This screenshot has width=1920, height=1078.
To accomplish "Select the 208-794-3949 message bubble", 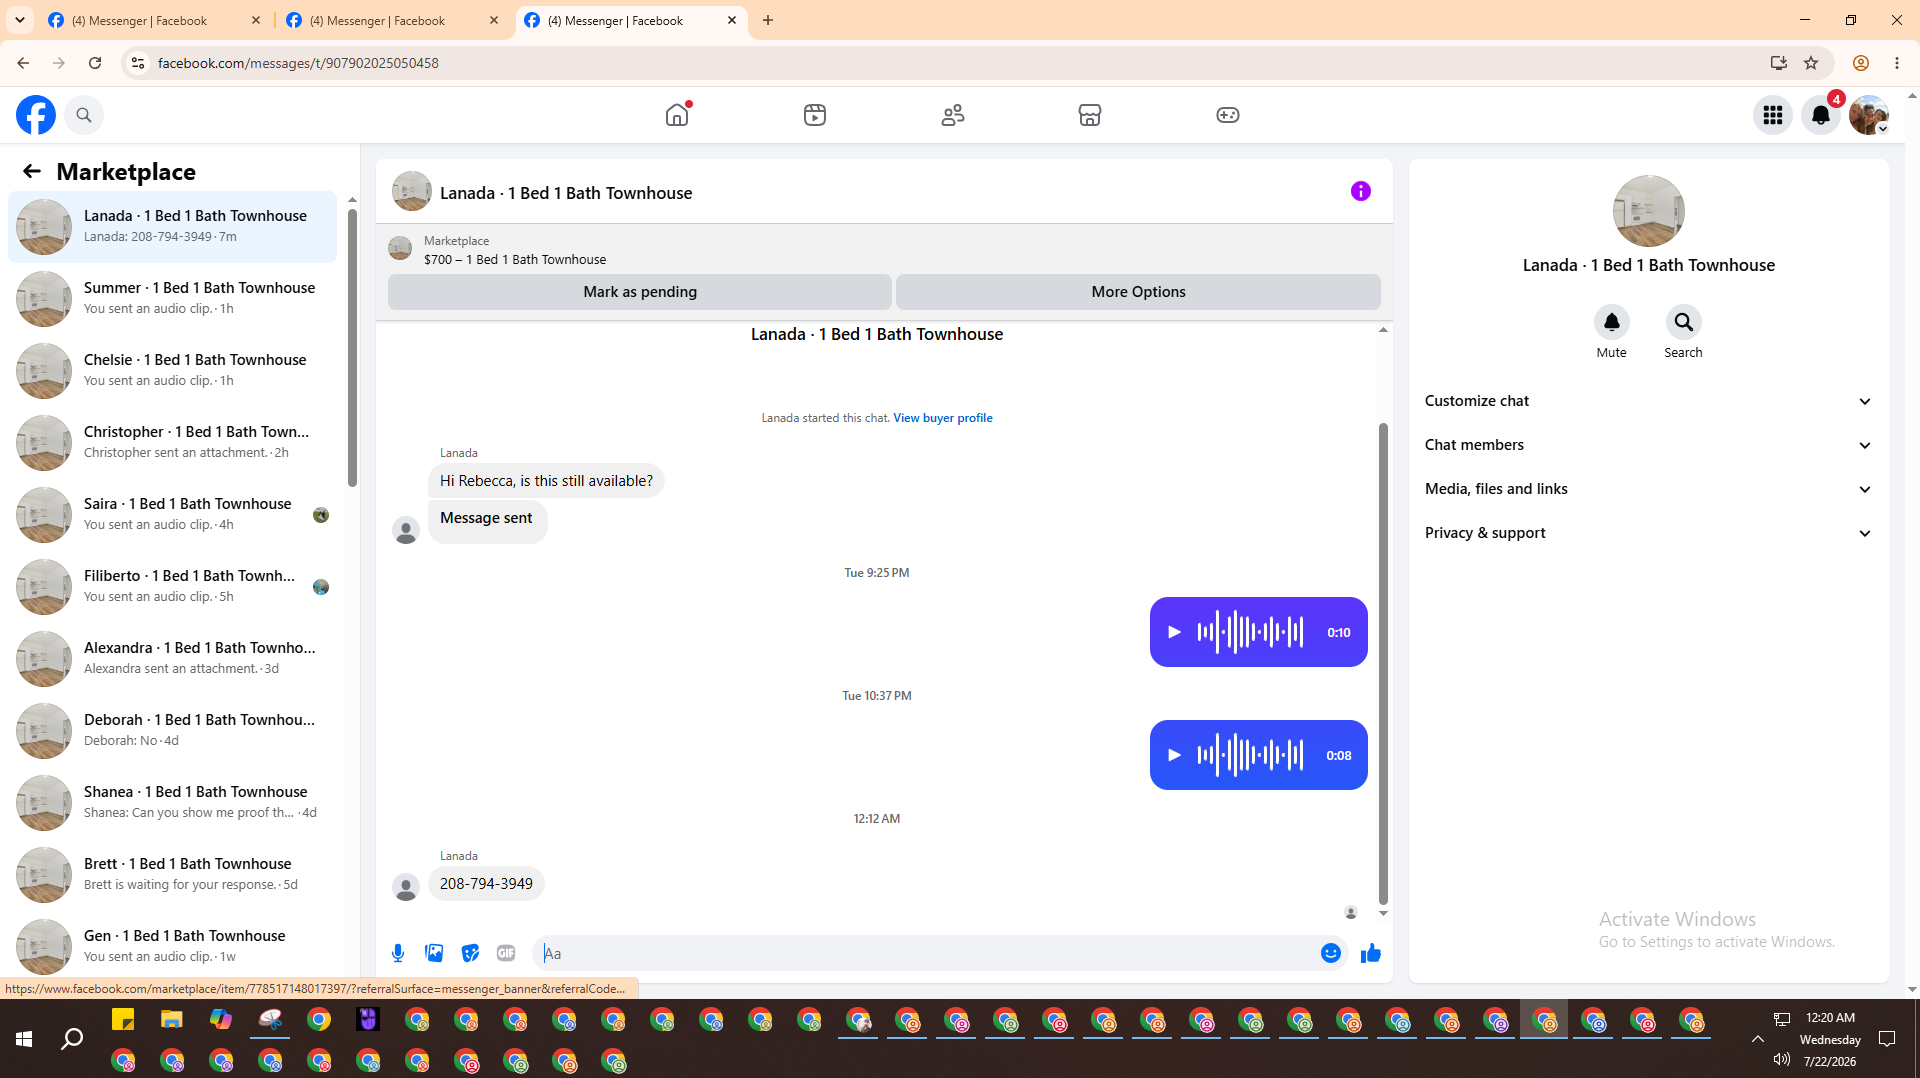I will coord(486,884).
